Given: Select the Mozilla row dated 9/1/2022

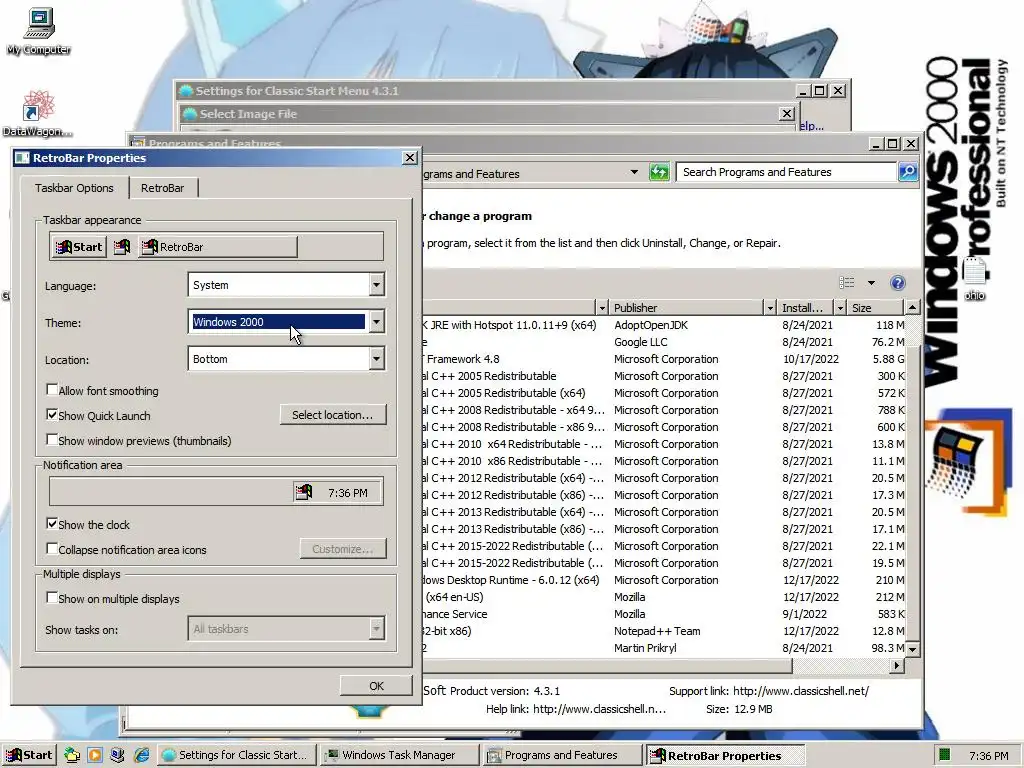Looking at the screenshot, I should click(x=664, y=614).
